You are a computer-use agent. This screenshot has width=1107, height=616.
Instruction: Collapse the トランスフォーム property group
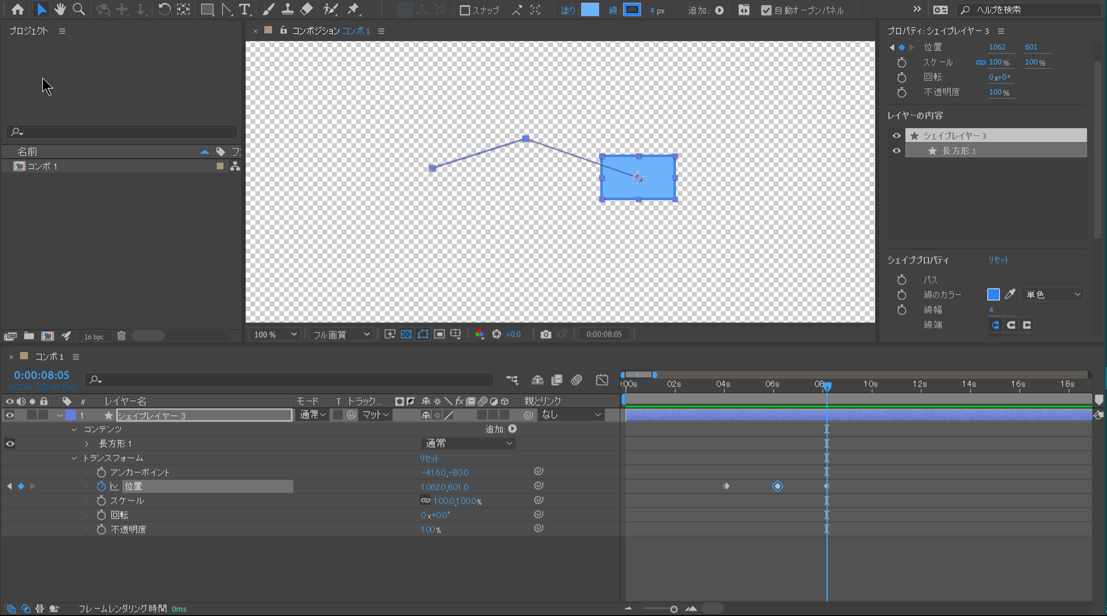click(74, 458)
